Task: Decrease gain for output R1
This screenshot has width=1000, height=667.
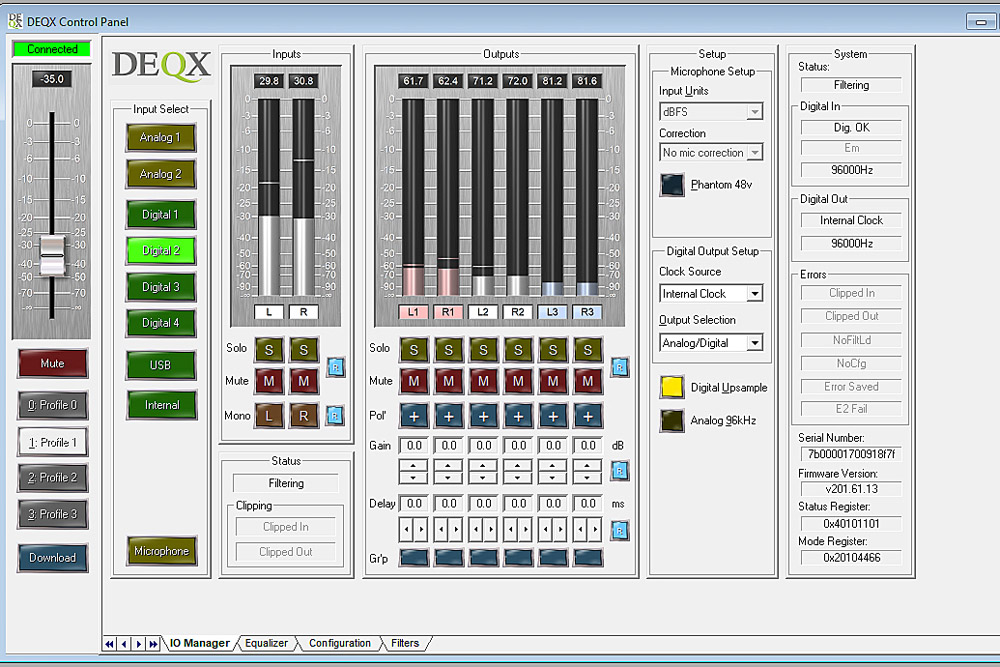Action: point(448,478)
